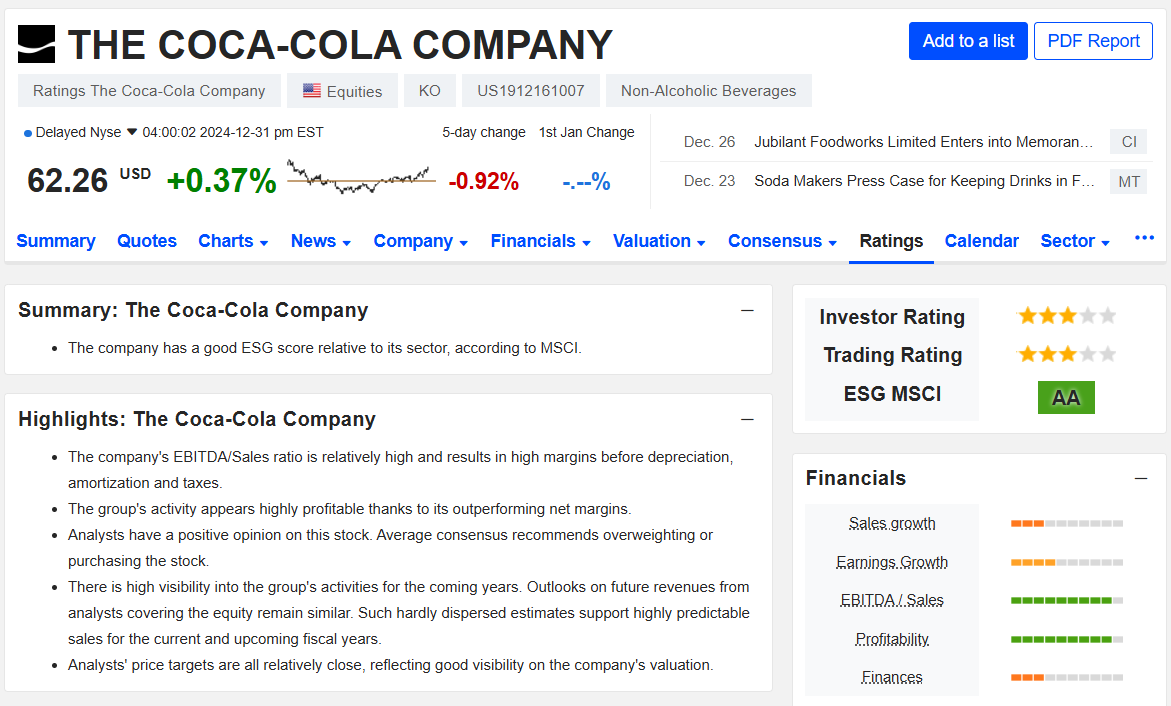The height and width of the screenshot is (706, 1171).
Task: Collapse the Financials panel
Action: point(1140,478)
